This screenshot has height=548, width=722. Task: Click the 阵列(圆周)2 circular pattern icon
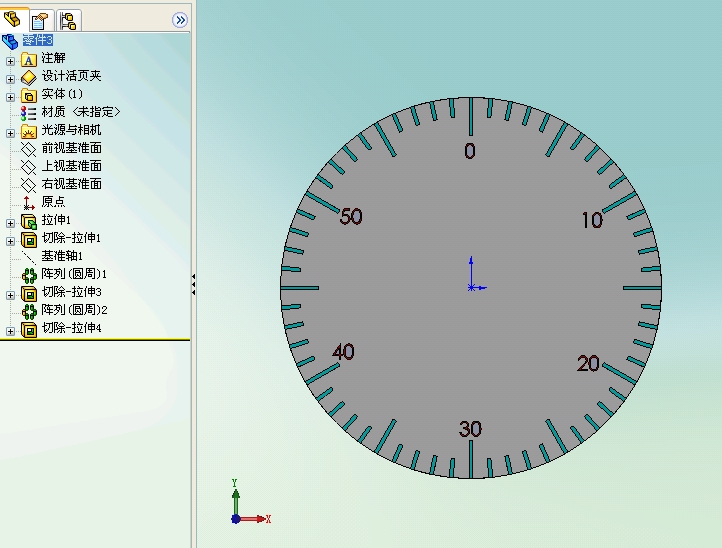29,311
